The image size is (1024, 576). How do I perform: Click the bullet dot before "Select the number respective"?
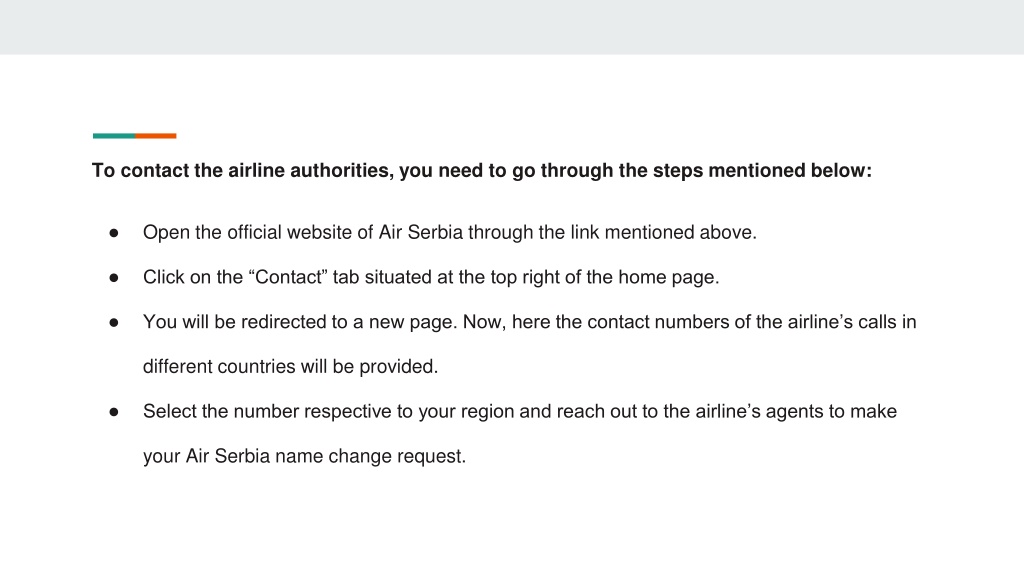[114, 412]
